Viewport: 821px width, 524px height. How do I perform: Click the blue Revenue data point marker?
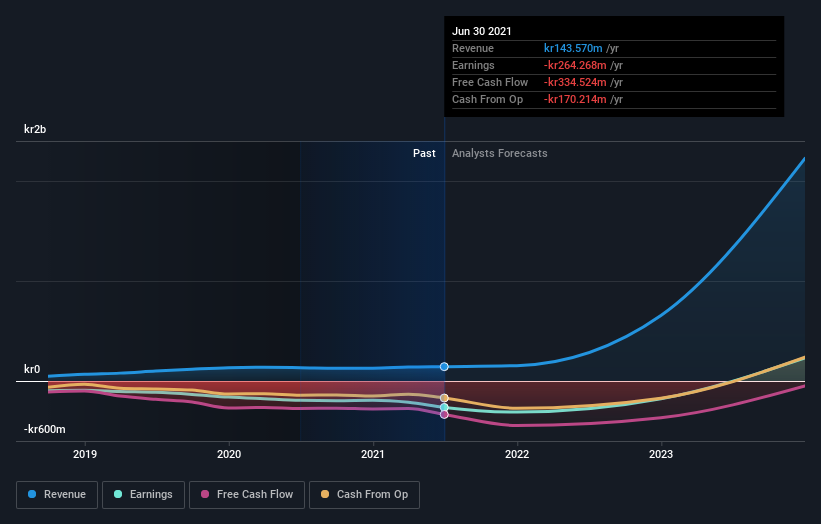(x=444, y=366)
